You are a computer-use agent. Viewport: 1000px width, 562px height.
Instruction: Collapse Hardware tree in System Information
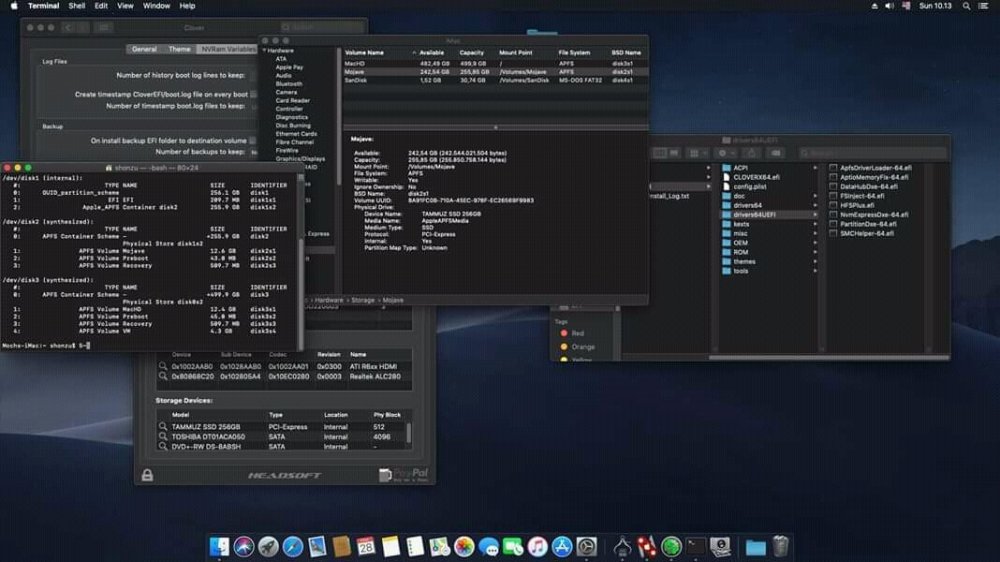[265, 50]
